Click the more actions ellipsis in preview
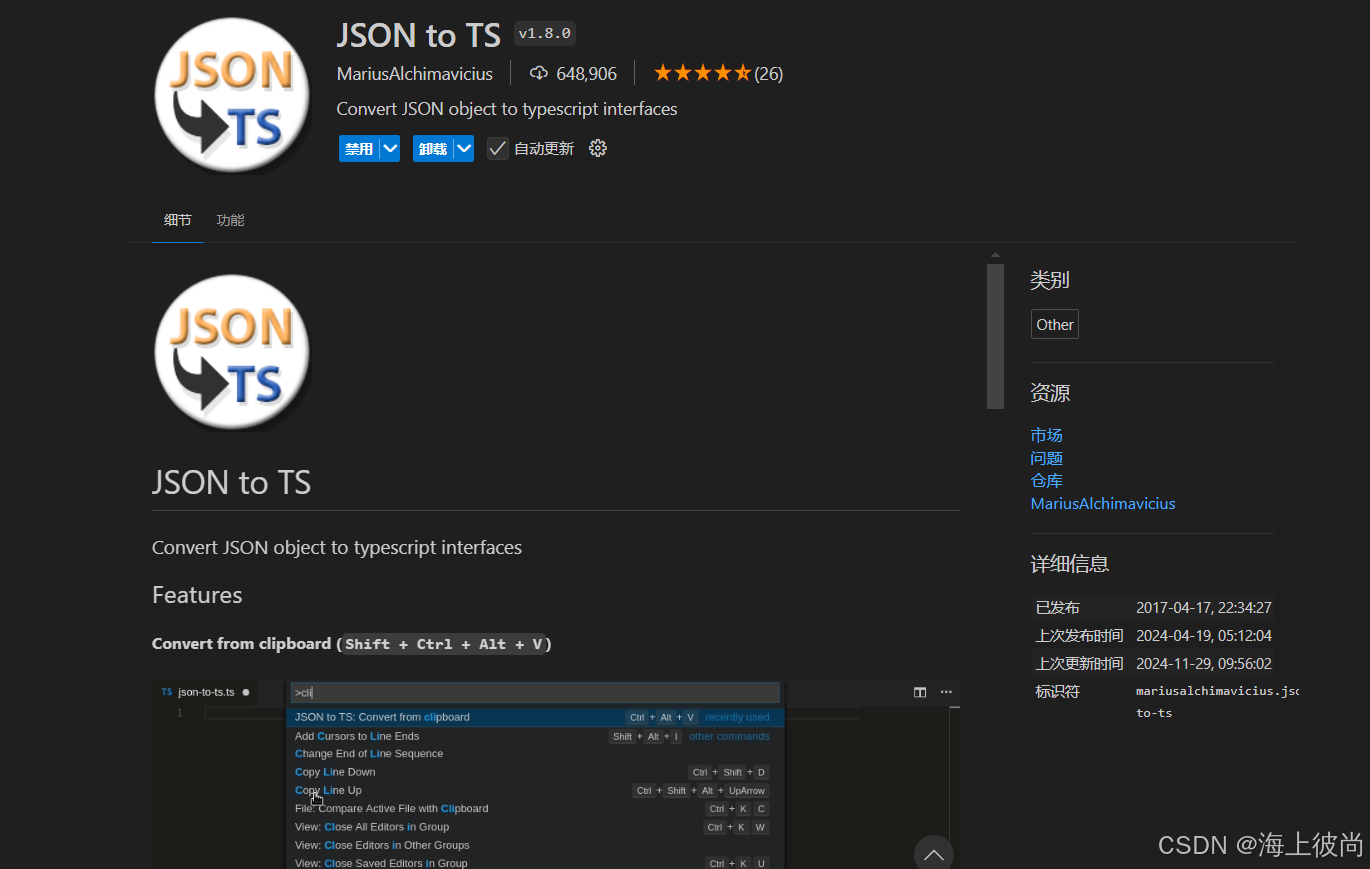Viewport: 1370px width, 869px height. 946,692
